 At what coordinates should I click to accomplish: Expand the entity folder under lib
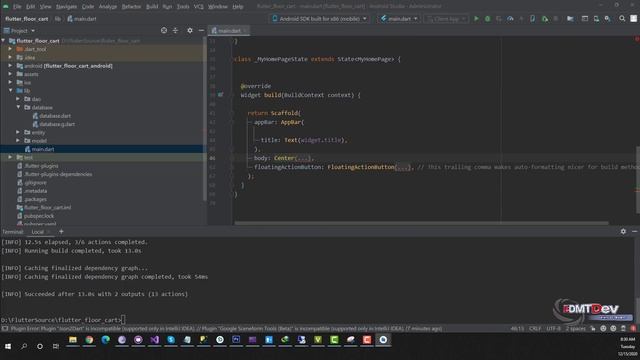tap(18, 132)
